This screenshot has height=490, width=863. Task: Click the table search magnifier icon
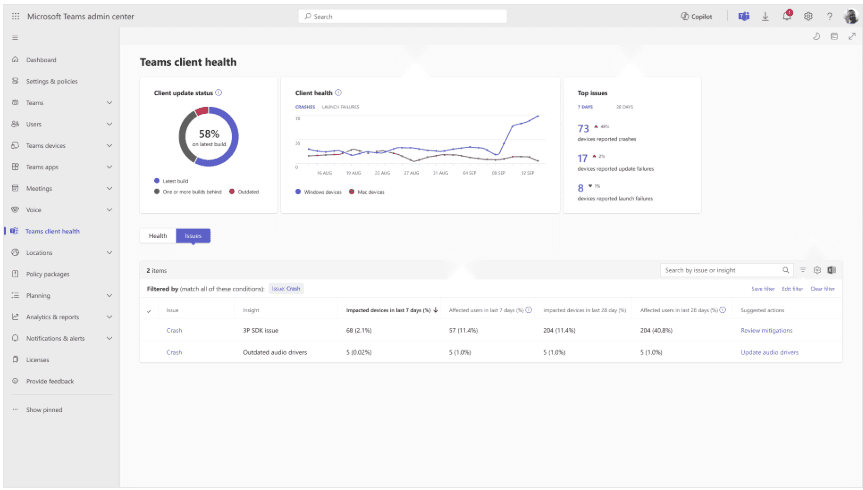tap(786, 271)
